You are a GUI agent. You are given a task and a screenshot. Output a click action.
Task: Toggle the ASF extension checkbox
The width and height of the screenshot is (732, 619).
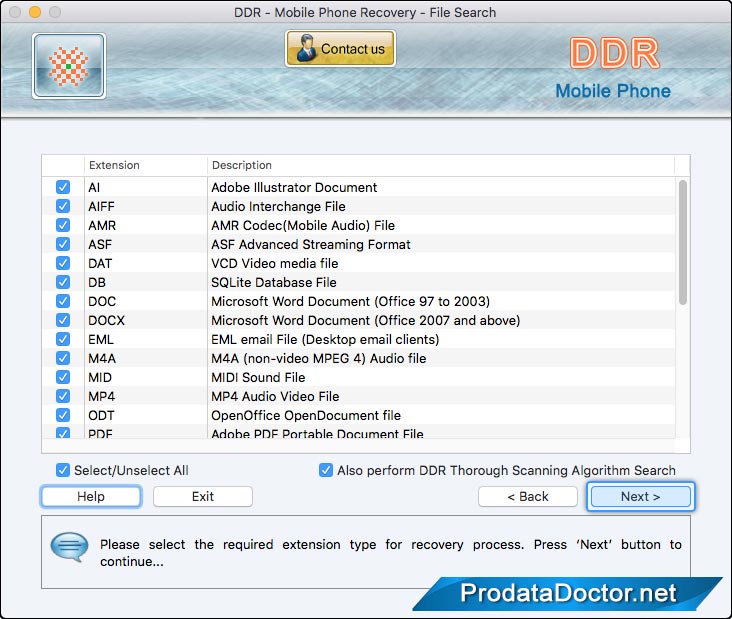[x=63, y=244]
